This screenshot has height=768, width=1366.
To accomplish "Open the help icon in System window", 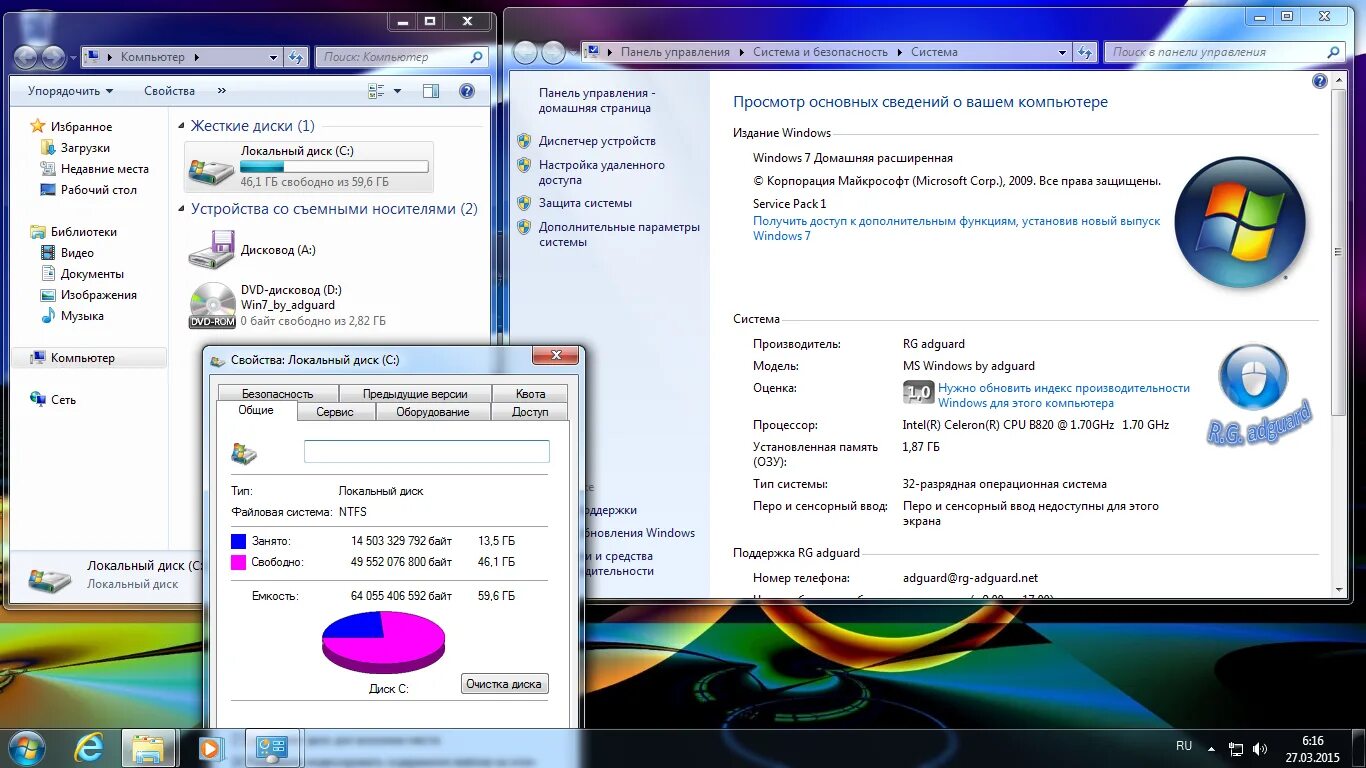I will (1320, 81).
